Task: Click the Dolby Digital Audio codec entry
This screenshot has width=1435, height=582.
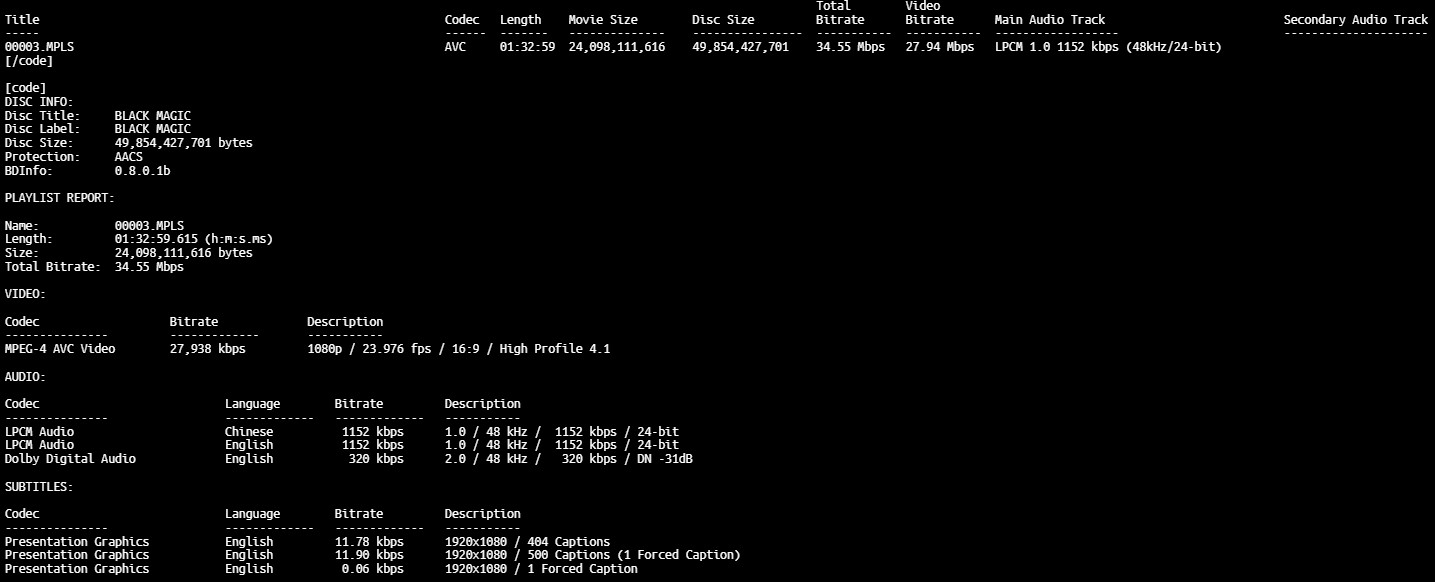Action: (70, 459)
